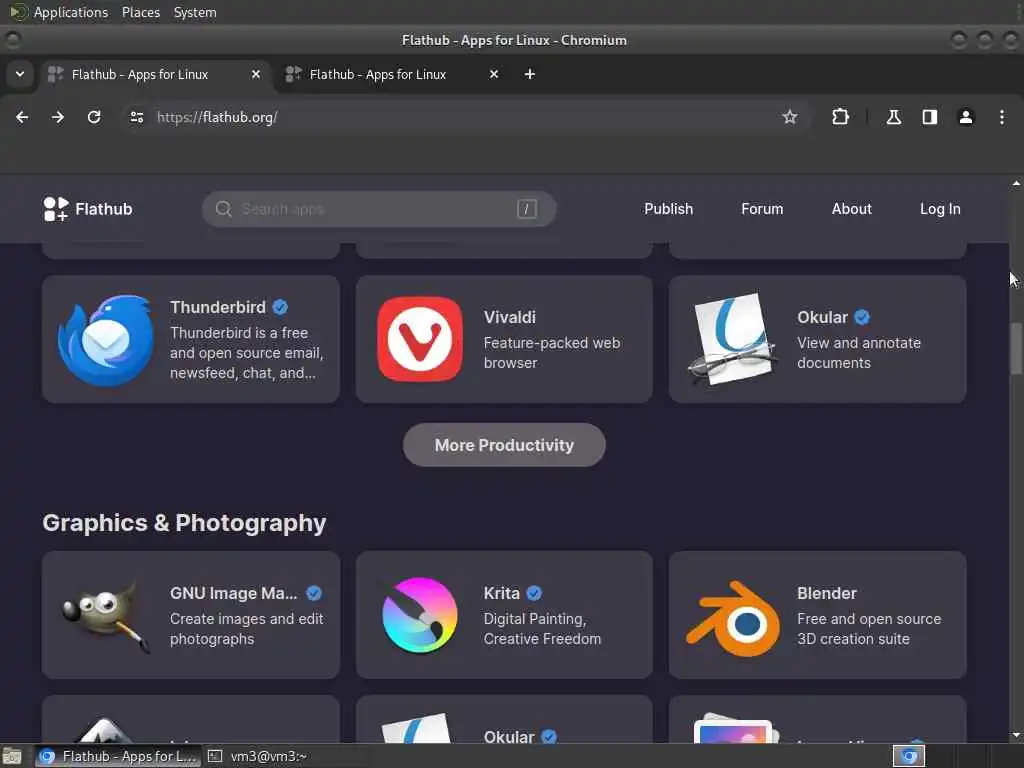Click GNU Image Ma... verified badge
This screenshot has height=768, width=1024.
click(x=313, y=593)
